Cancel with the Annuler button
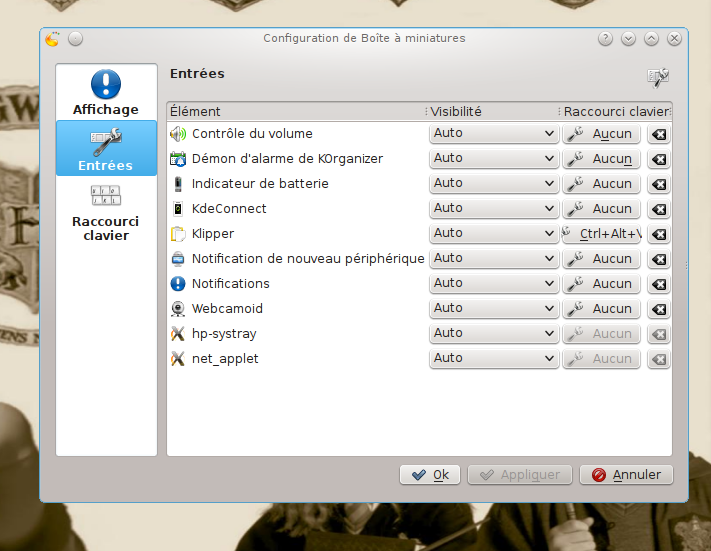 coord(626,475)
